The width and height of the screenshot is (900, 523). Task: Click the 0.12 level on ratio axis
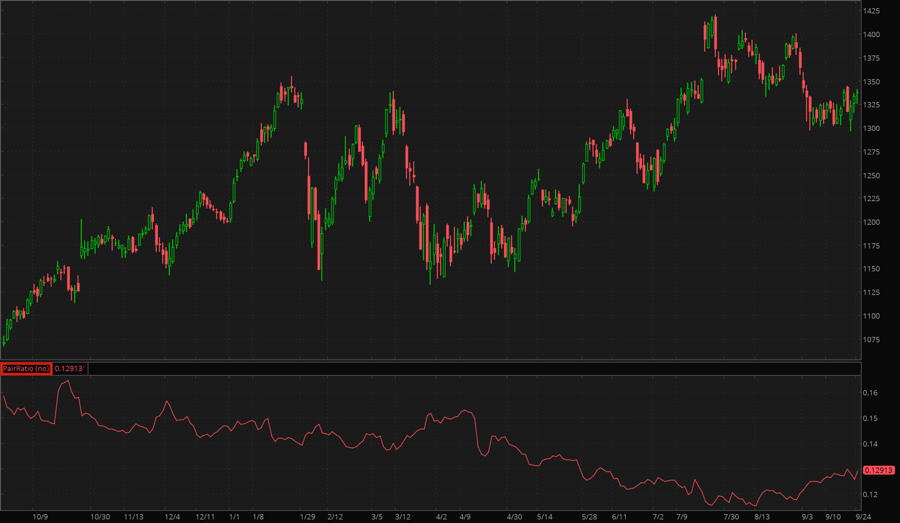(872, 495)
